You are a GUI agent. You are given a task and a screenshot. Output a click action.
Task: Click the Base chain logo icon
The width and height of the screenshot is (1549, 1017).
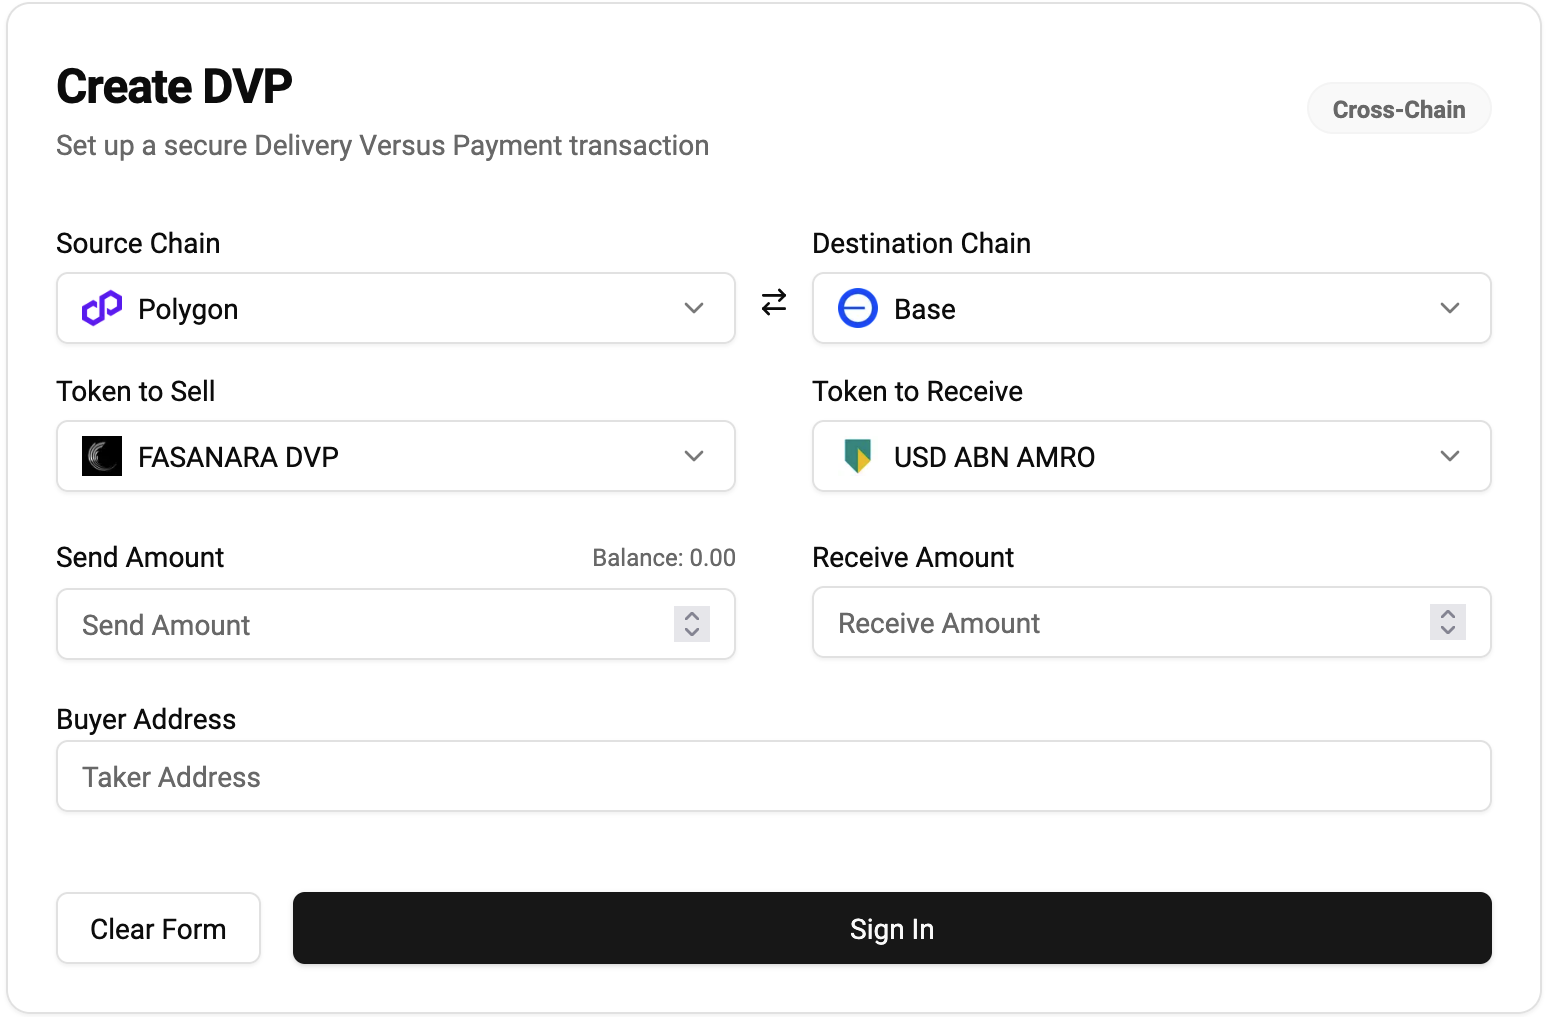[x=858, y=308]
